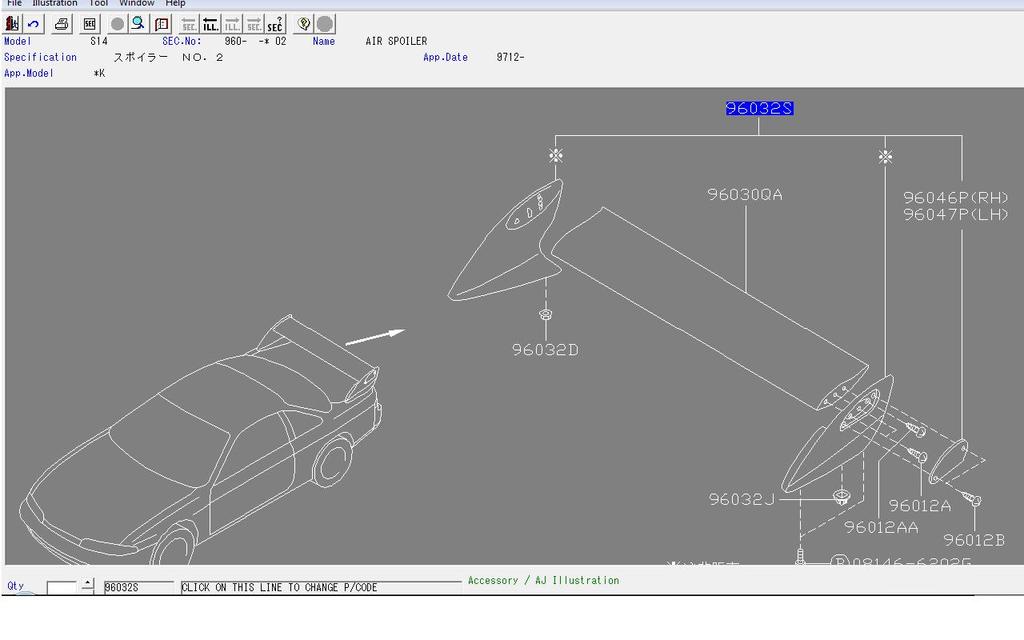Open the section list SEC icon
Image resolution: width=1024 pixels, height=640 pixels.
coord(90,24)
